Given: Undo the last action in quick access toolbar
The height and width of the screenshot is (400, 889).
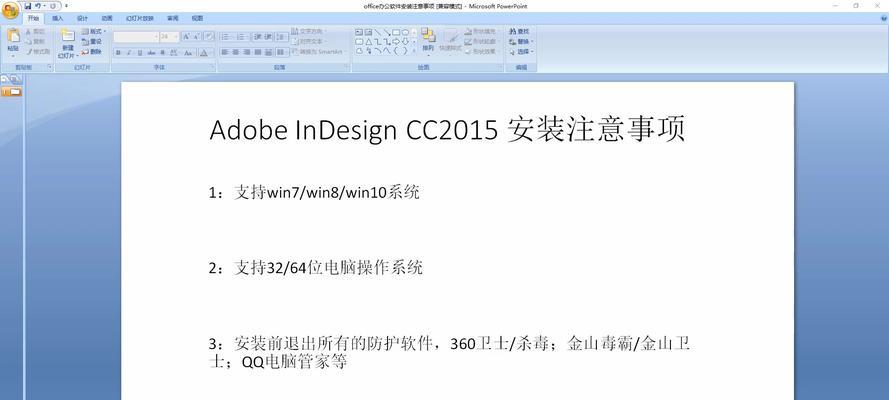Looking at the screenshot, I should [x=37, y=6].
